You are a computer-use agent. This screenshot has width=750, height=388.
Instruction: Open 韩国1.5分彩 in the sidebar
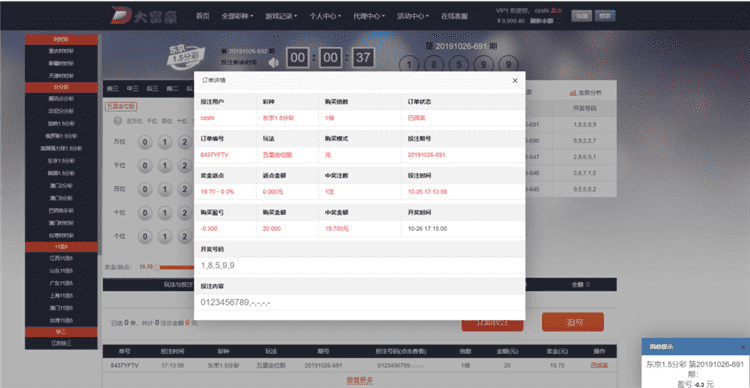[61, 173]
